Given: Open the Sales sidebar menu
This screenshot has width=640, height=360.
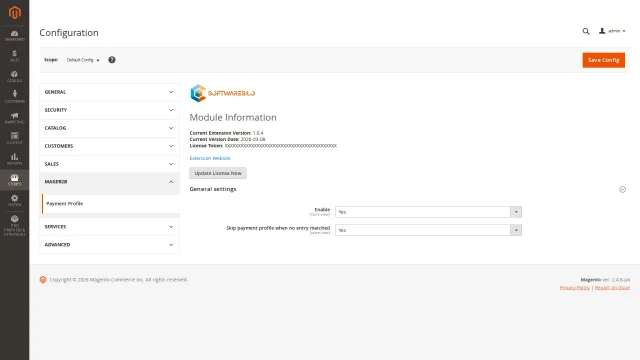Looking at the screenshot, I should click(14, 56).
